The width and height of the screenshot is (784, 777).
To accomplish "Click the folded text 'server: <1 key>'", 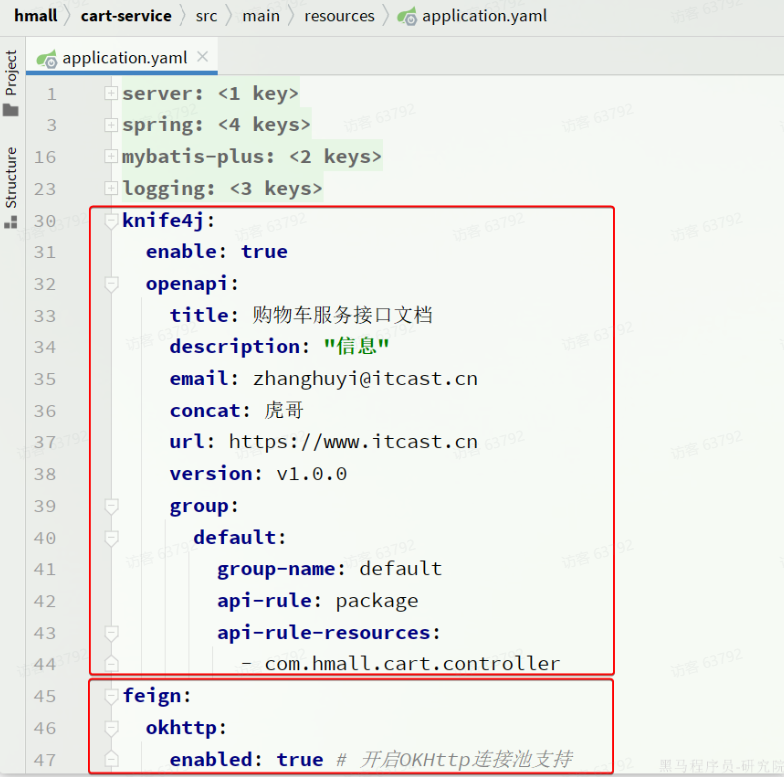I will point(210,94).
